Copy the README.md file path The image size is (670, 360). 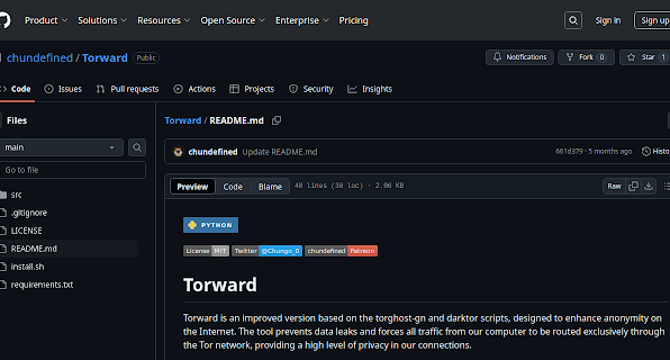pos(276,120)
